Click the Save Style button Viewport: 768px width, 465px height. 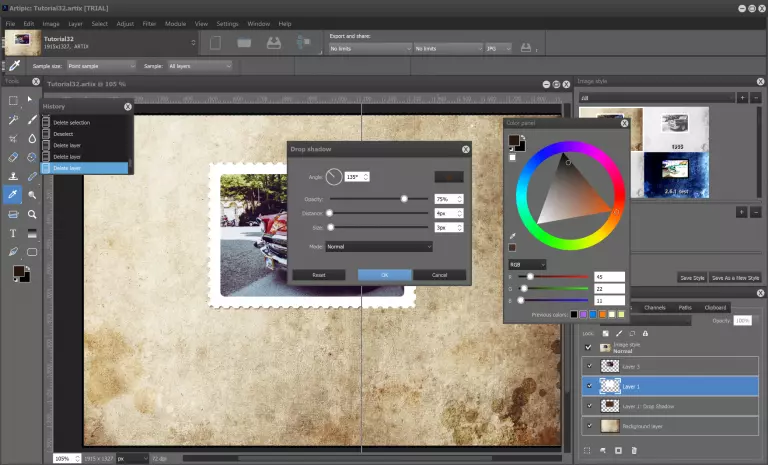pyautogui.click(x=692, y=277)
